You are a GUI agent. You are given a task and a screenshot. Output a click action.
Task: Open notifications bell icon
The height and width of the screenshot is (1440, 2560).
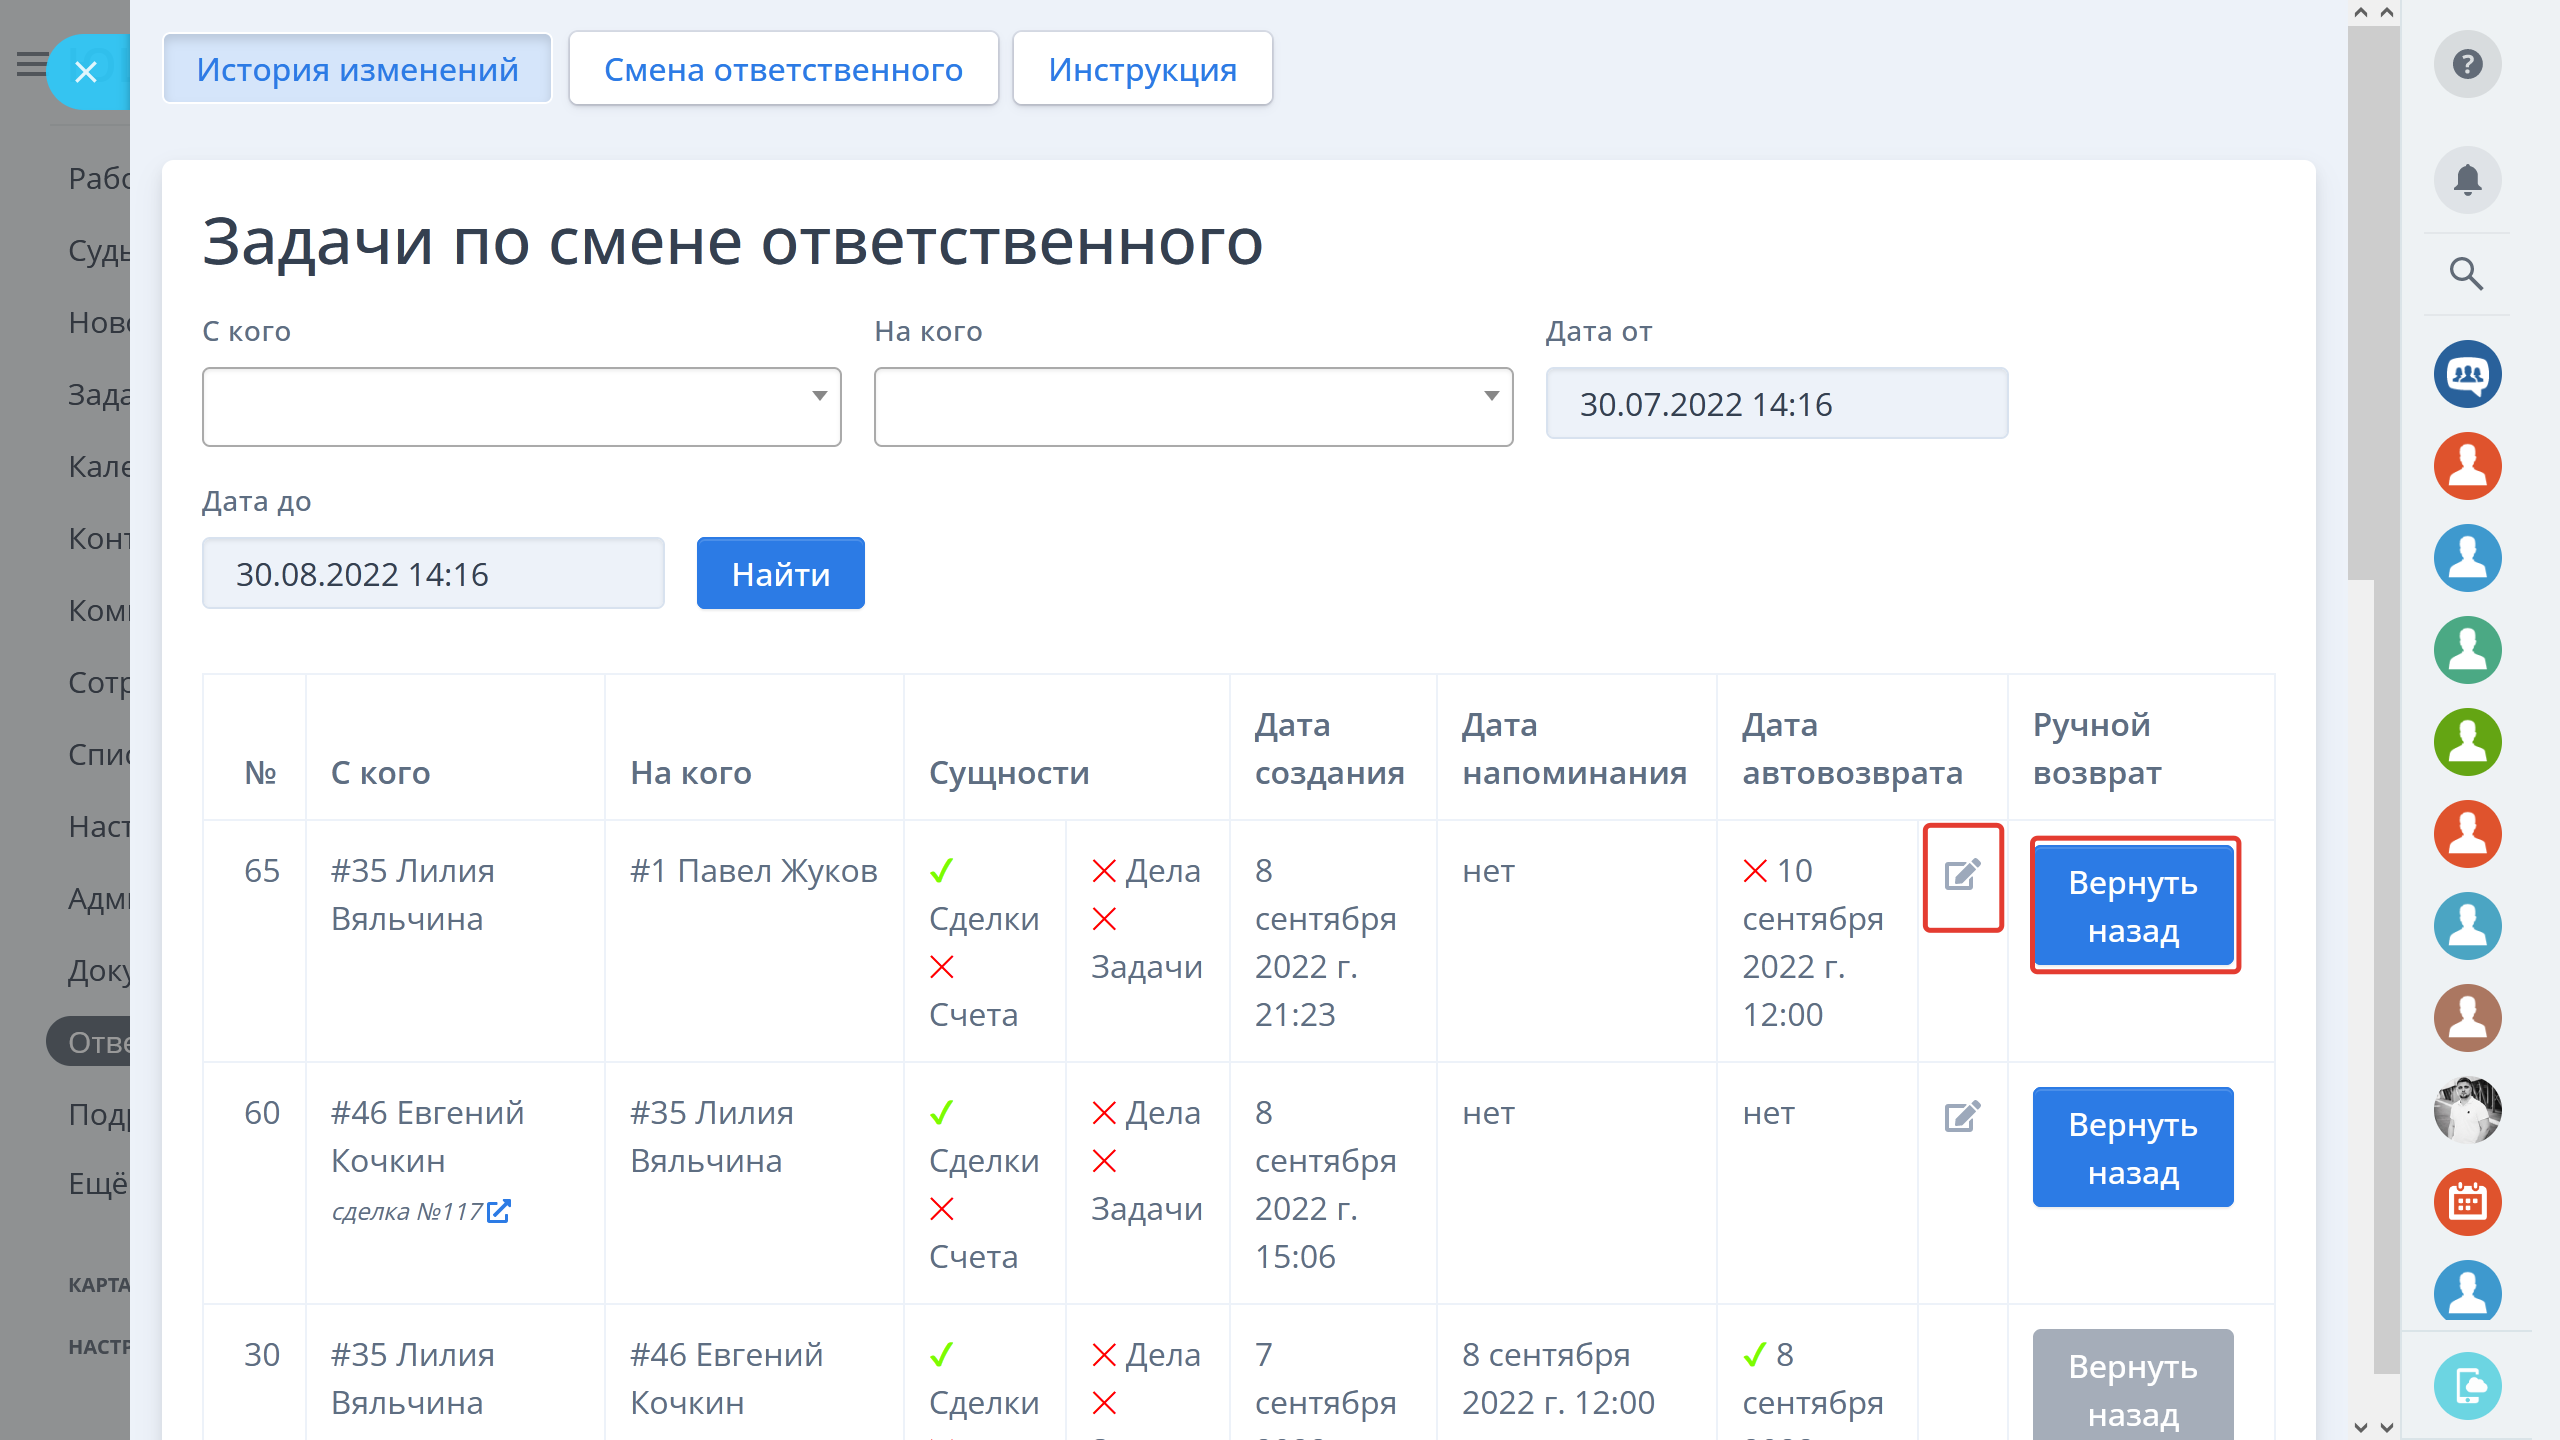pos(2467,180)
